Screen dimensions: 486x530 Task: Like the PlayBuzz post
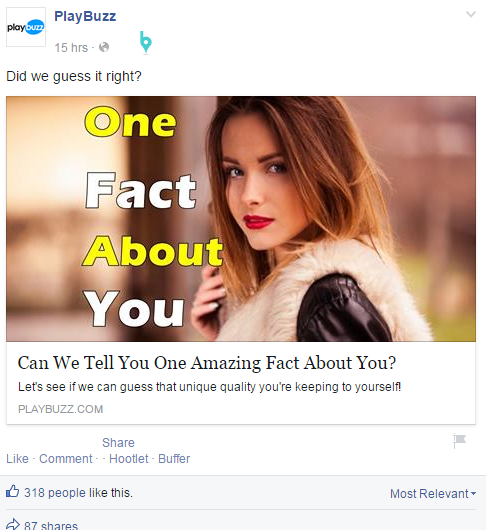tap(17, 459)
